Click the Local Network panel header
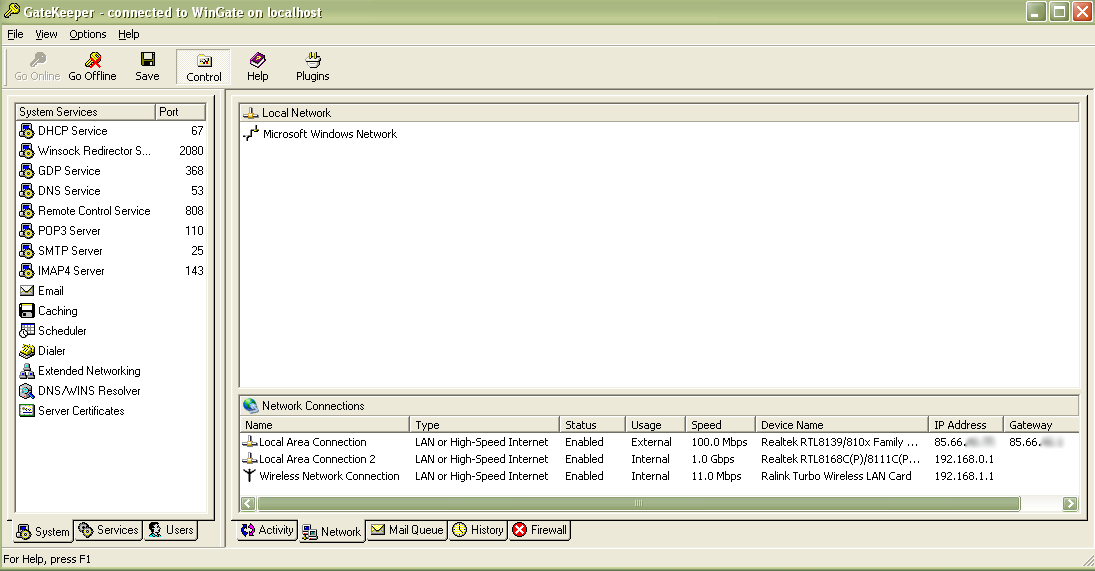This screenshot has height=571, width=1095. coord(659,113)
